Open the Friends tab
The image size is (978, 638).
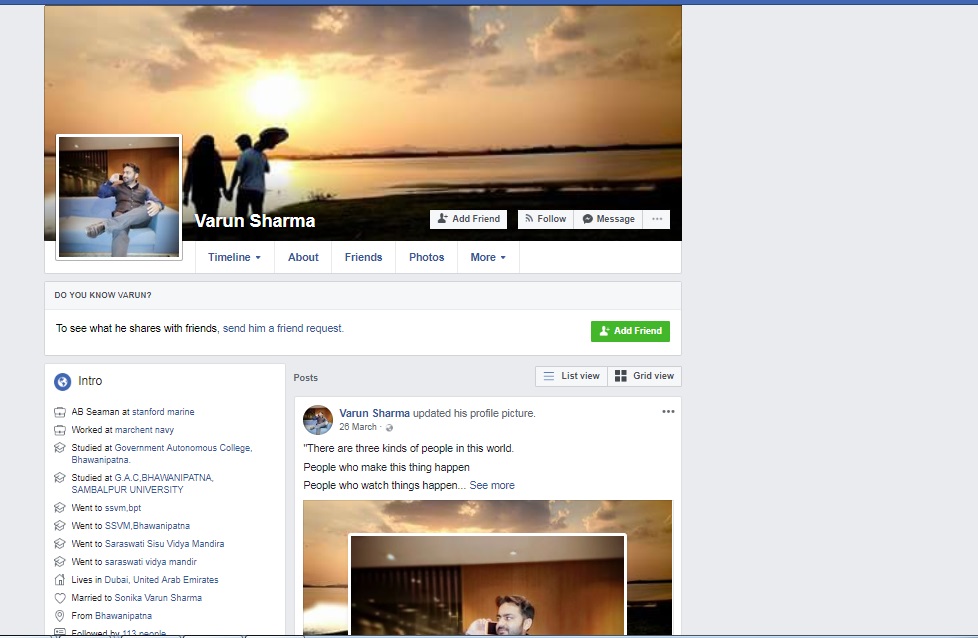click(363, 257)
